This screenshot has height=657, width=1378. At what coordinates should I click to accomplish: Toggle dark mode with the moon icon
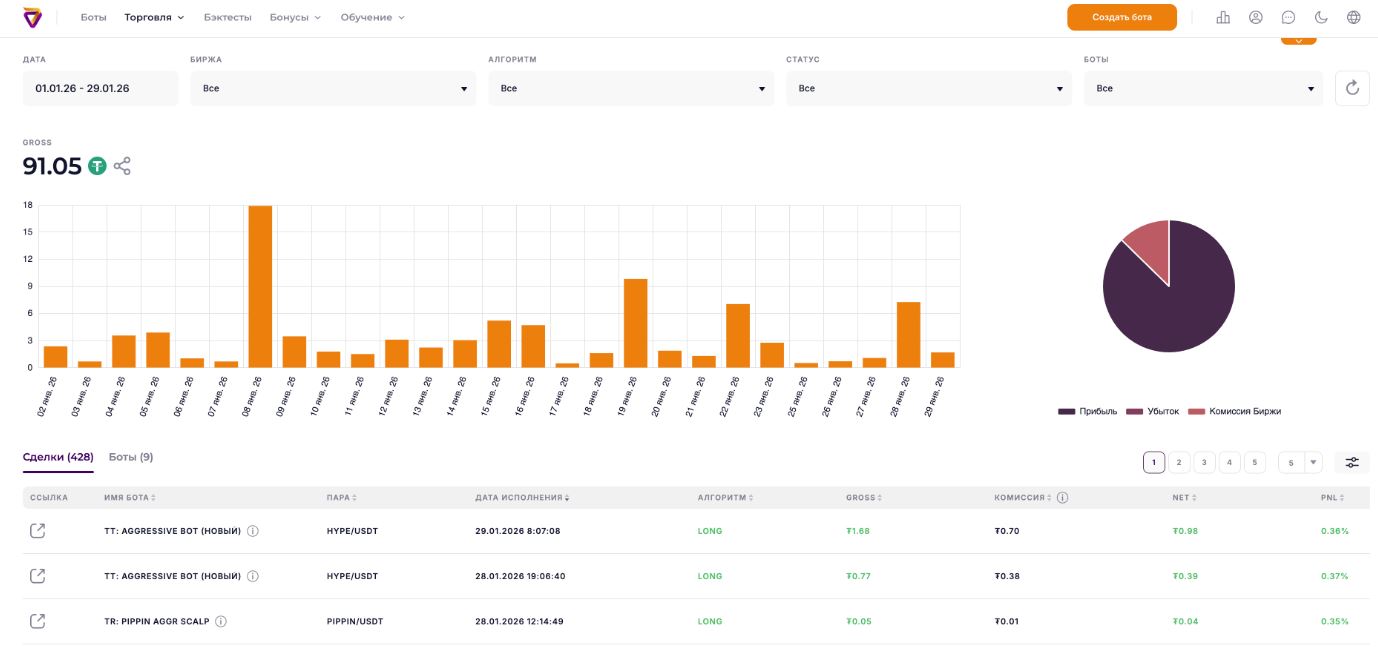1320,17
